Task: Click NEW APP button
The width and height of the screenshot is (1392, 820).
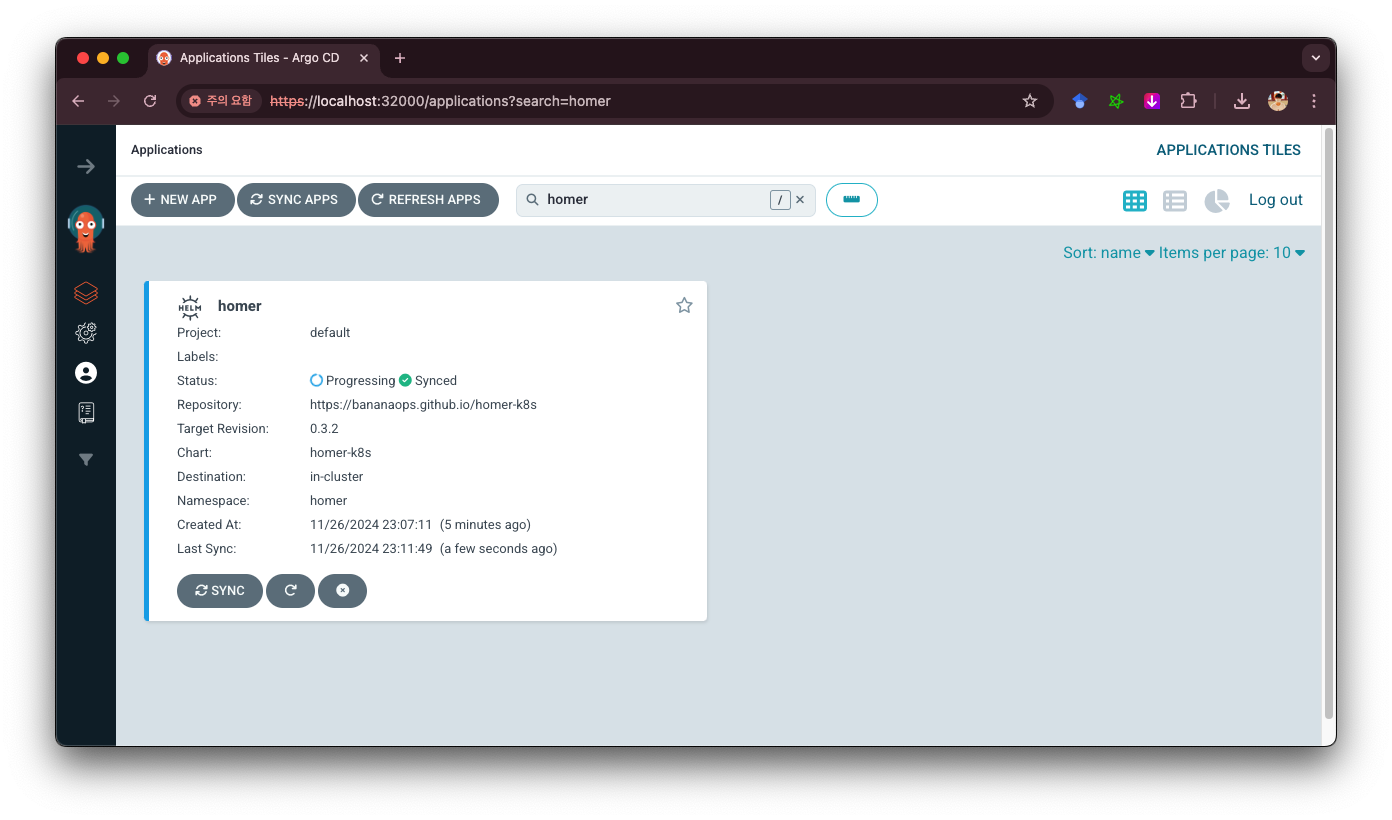Action: pos(182,200)
